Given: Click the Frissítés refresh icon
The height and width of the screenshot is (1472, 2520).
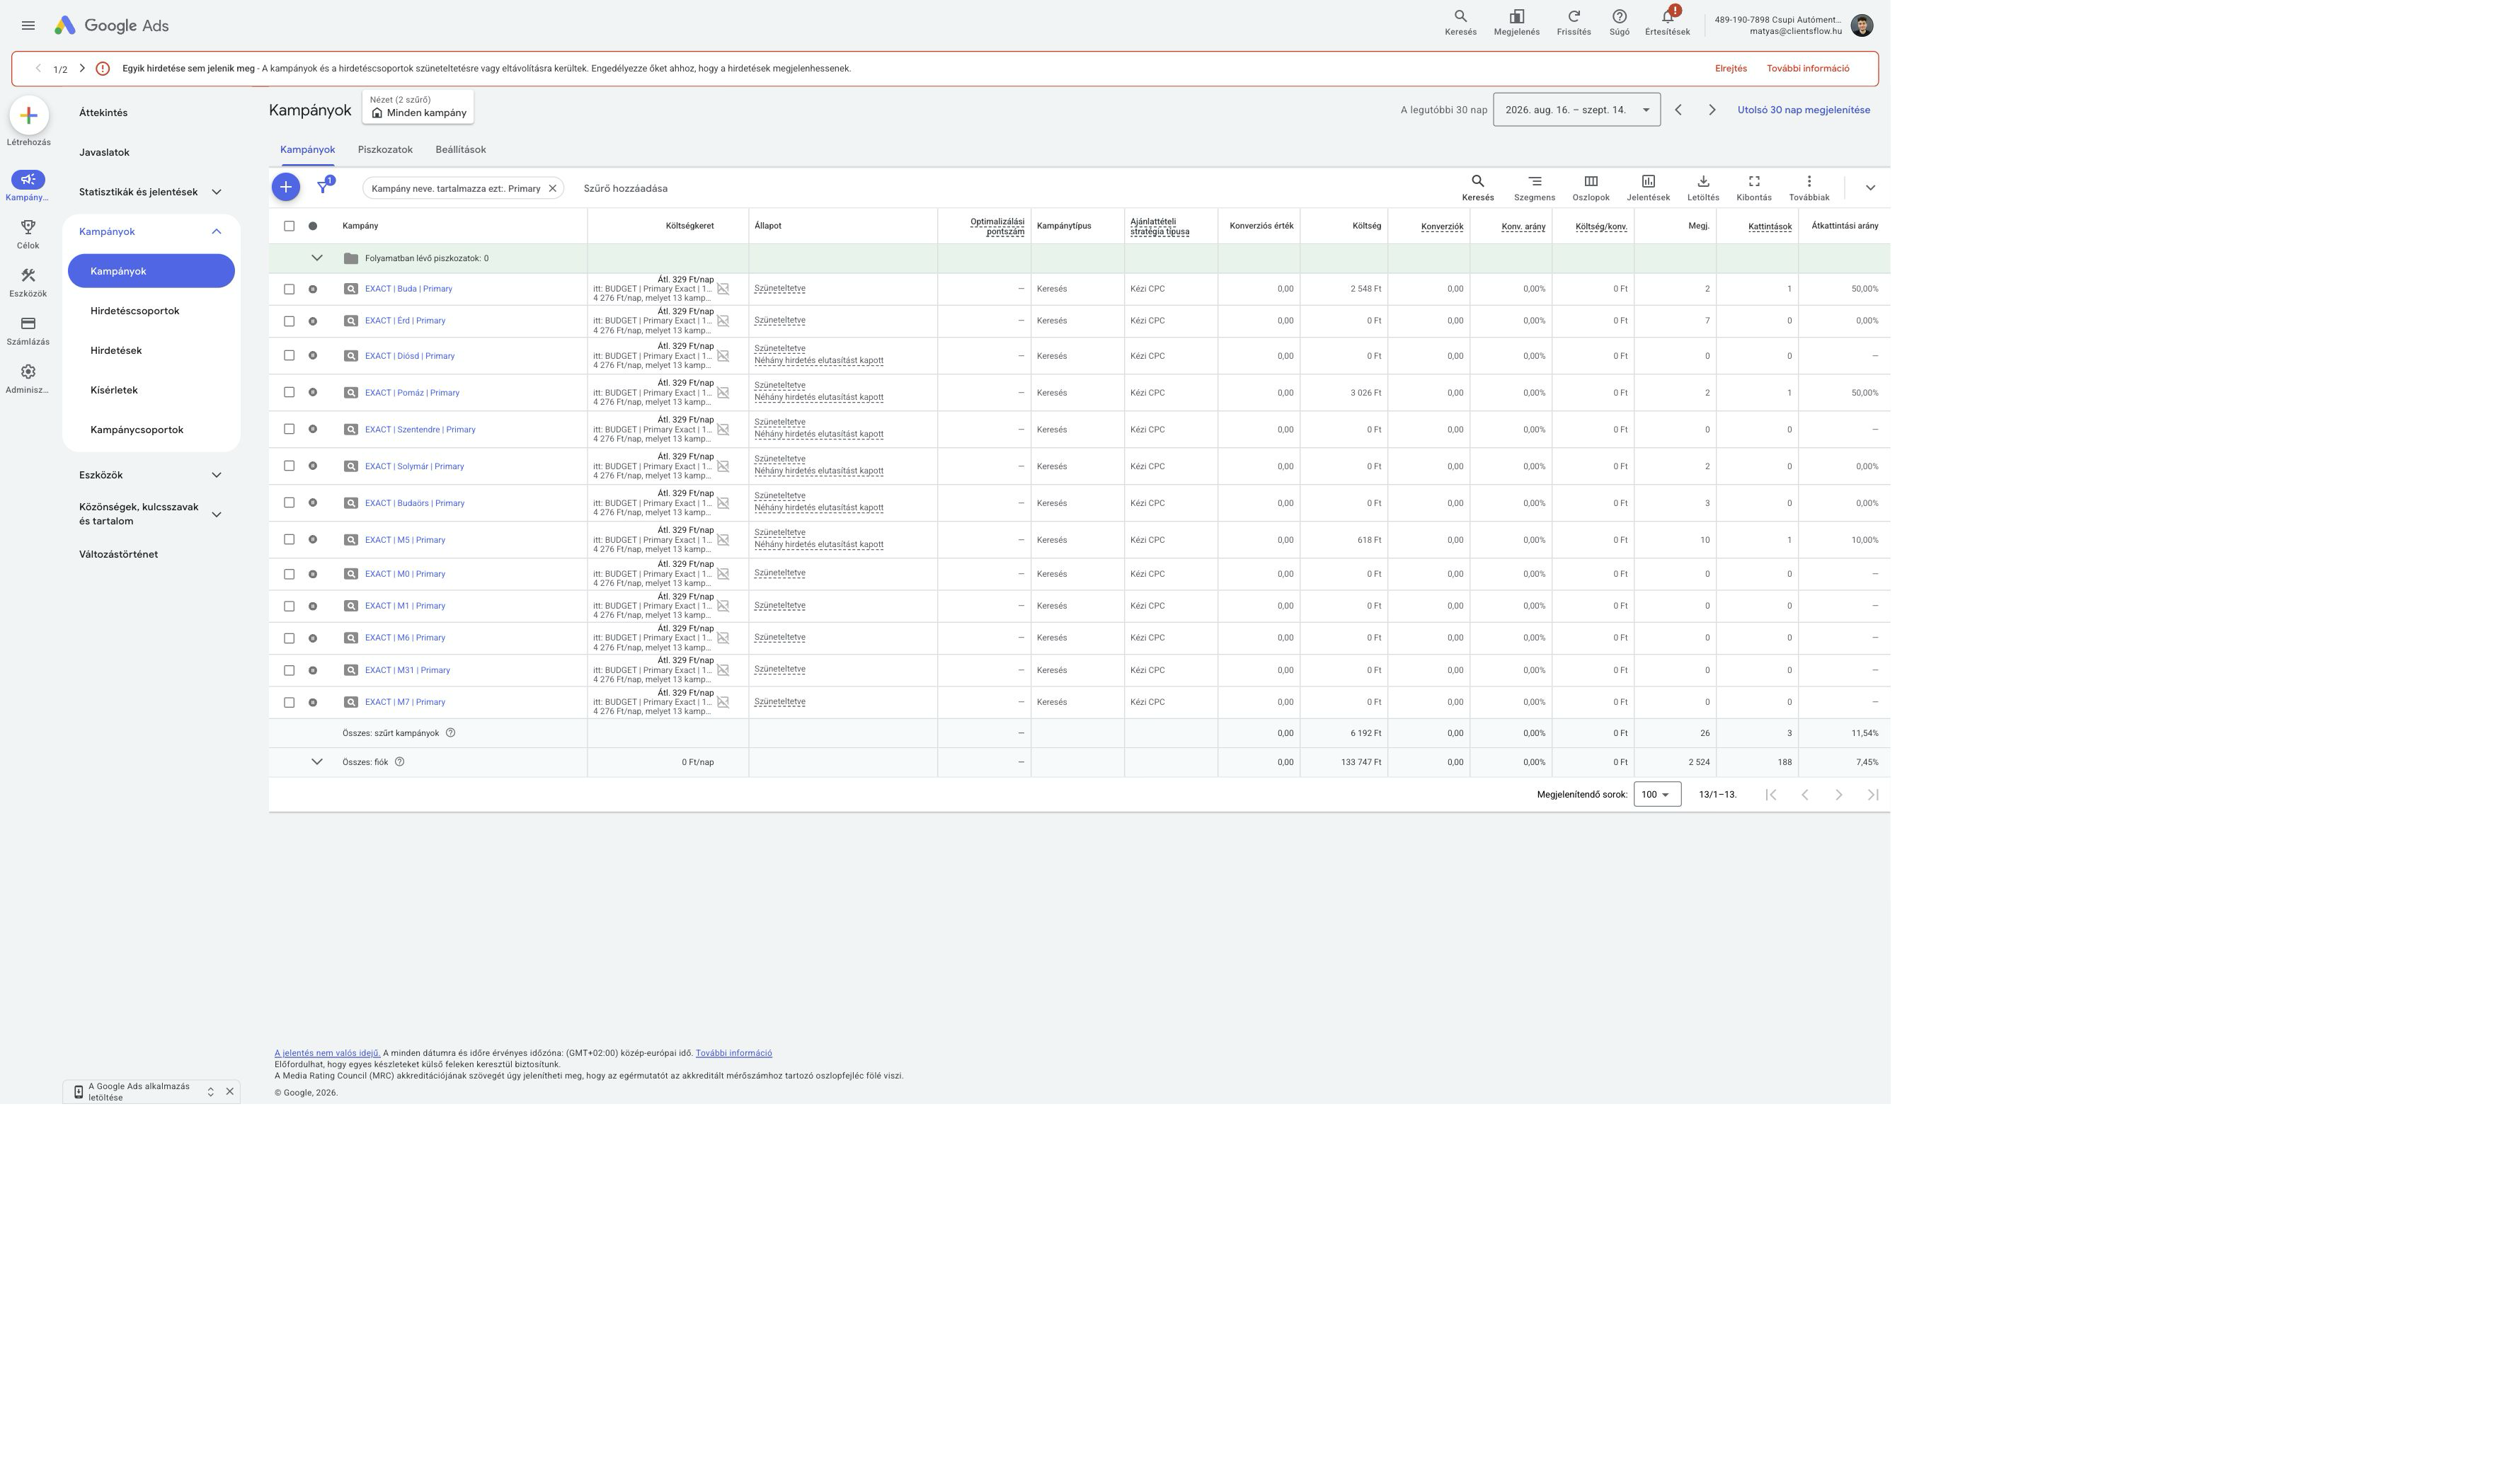Looking at the screenshot, I should pos(1573,22).
